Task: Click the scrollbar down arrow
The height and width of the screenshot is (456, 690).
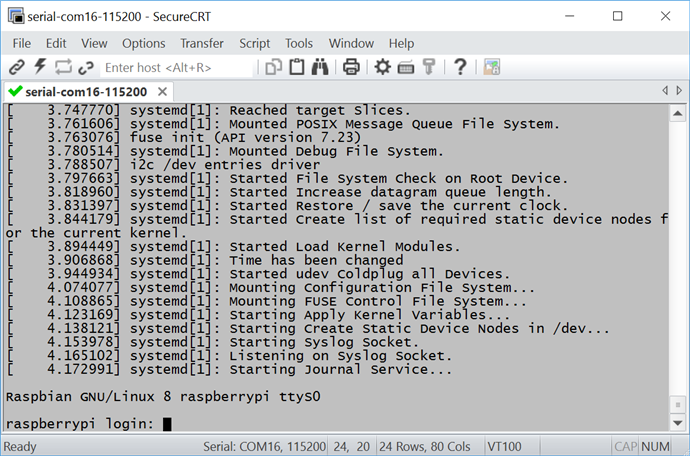Action: [x=678, y=423]
